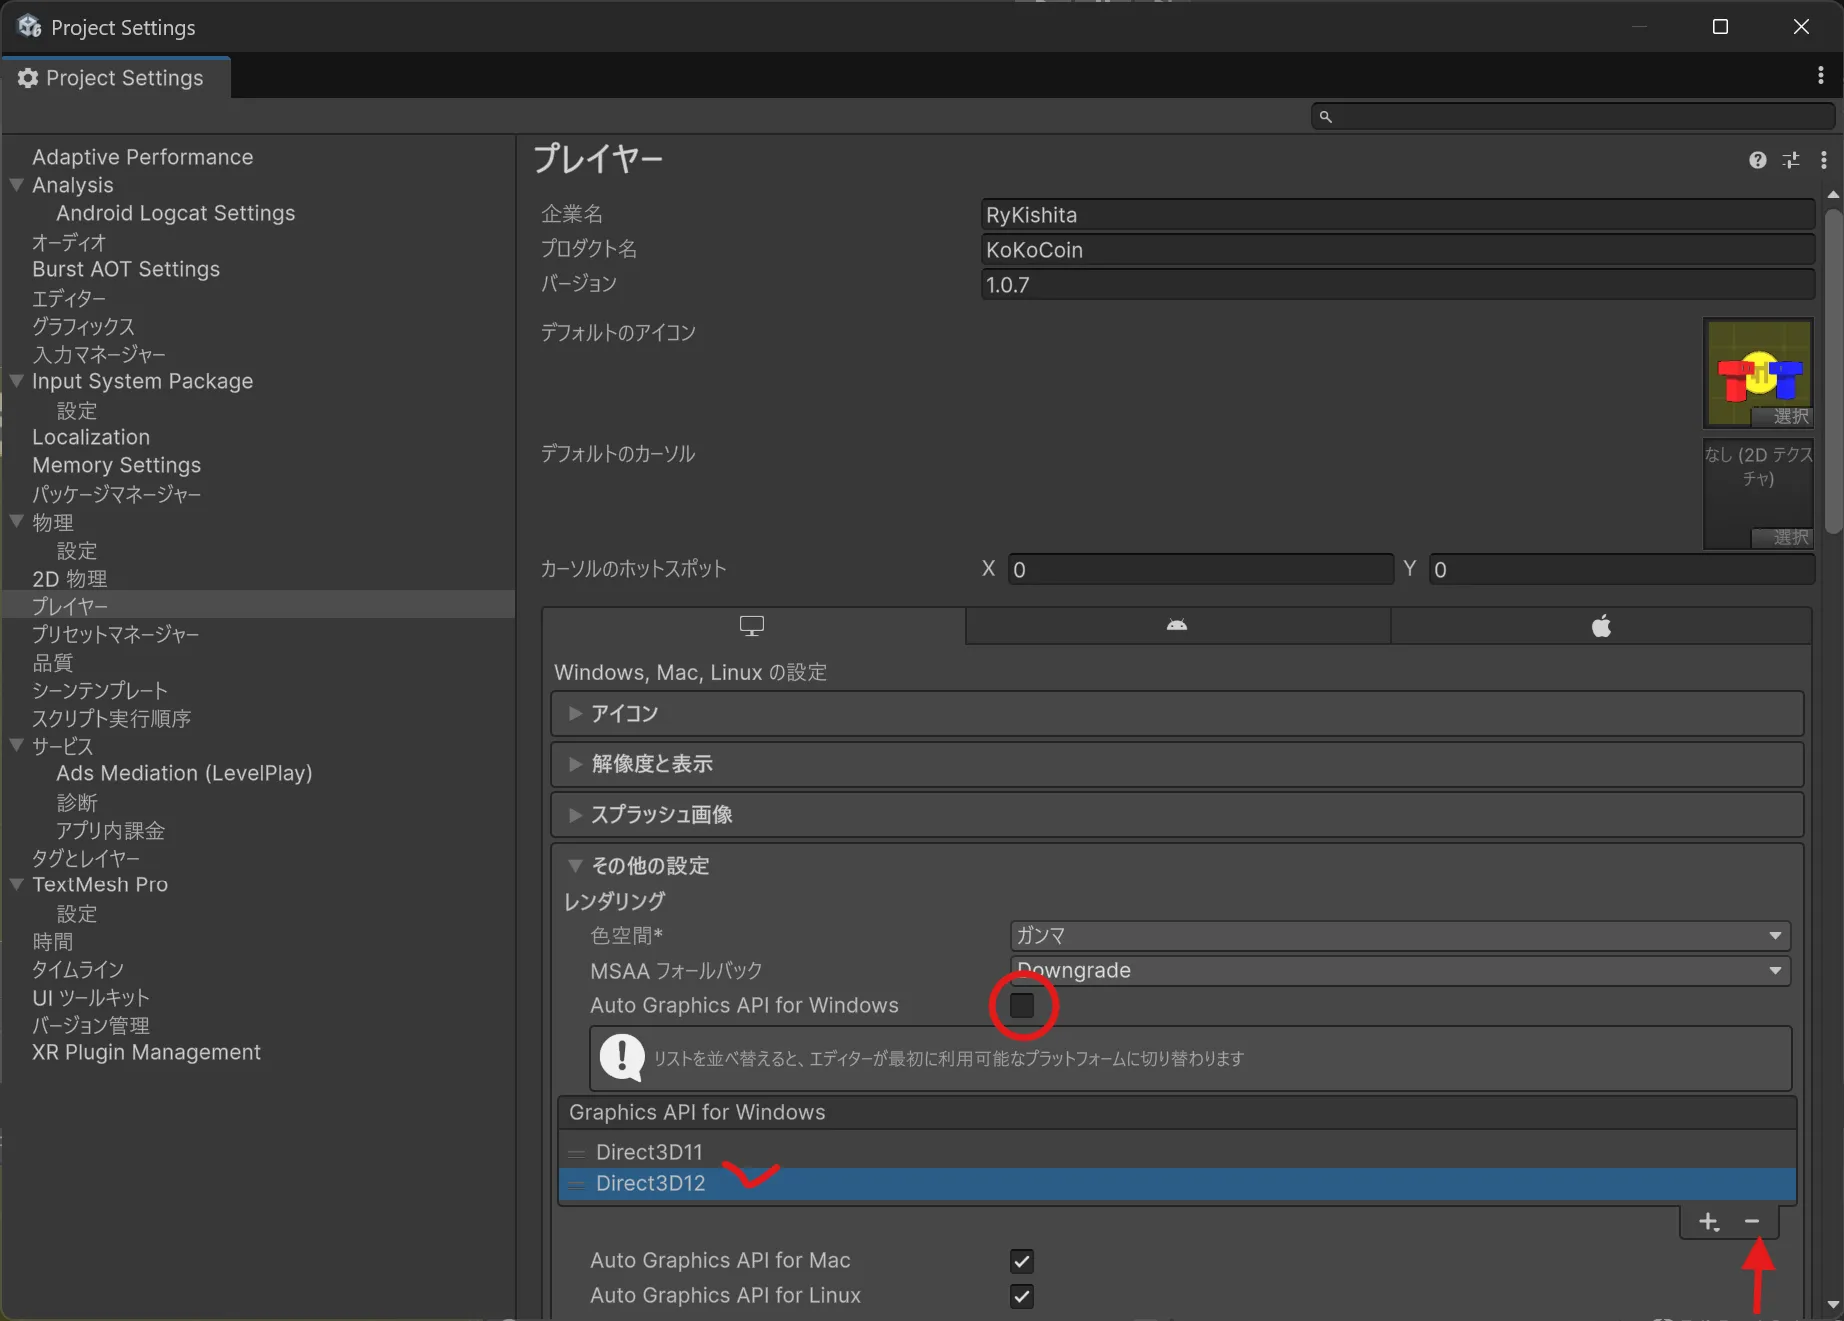This screenshot has width=1844, height=1321.
Task: Open the window's three-dot options menu
Action: (1820, 76)
